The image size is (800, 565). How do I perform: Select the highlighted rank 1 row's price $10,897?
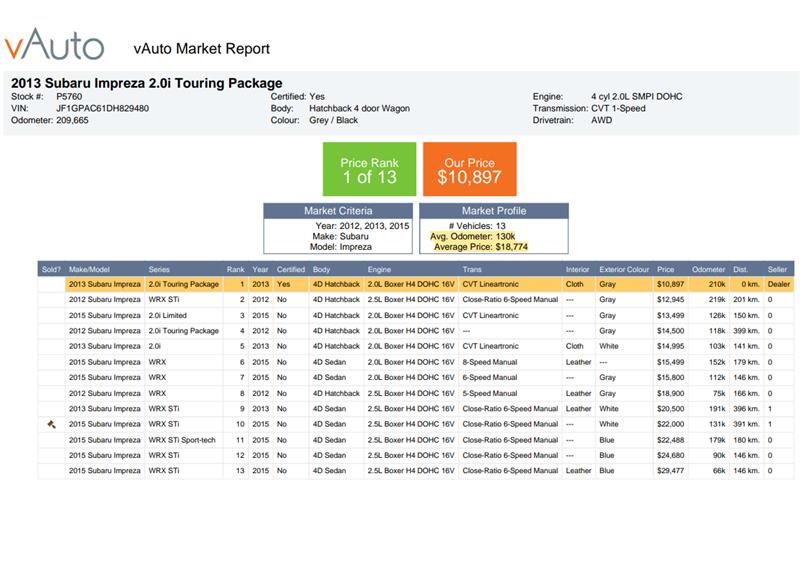click(x=670, y=284)
